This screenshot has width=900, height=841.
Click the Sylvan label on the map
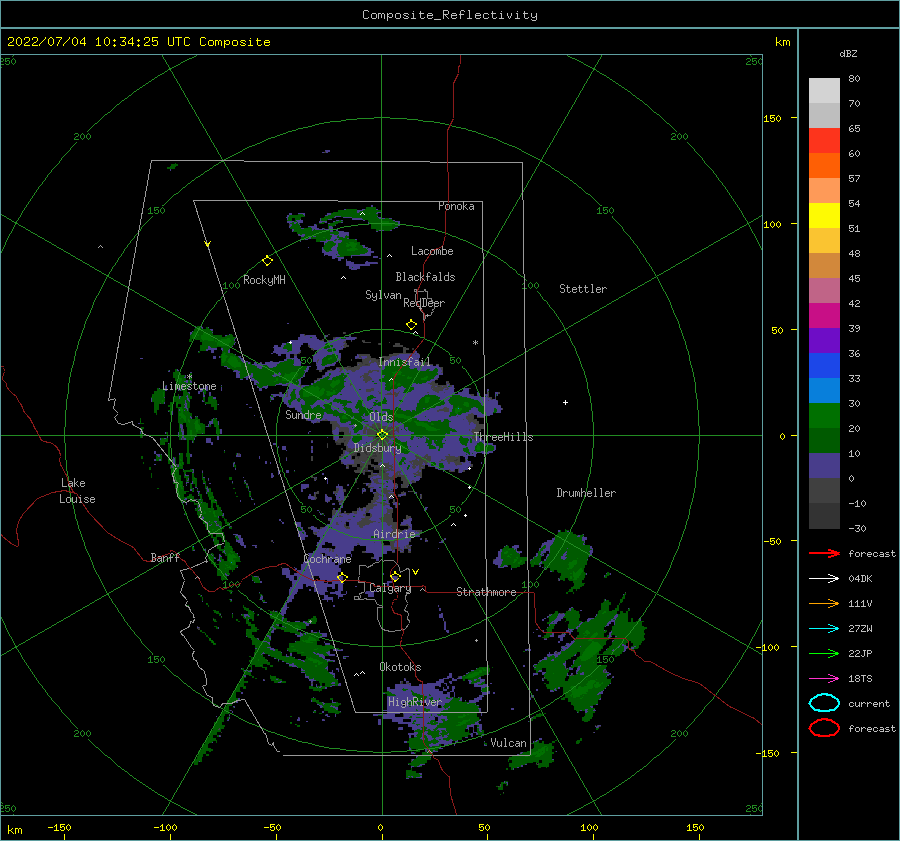click(383, 295)
